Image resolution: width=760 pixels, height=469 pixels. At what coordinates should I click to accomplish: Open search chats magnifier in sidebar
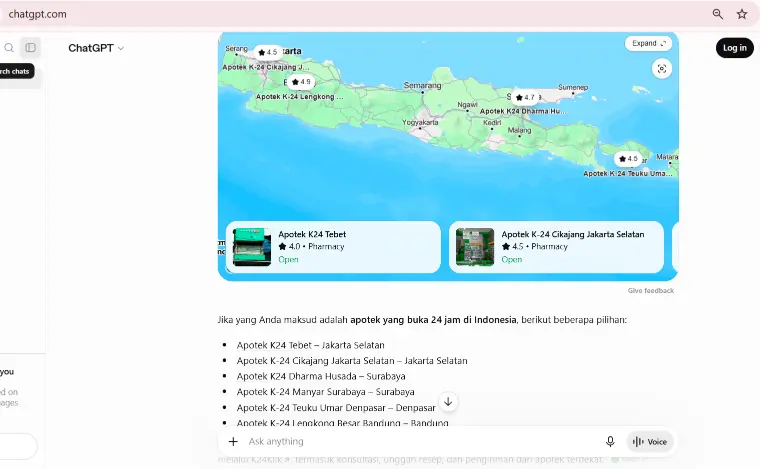(9, 47)
